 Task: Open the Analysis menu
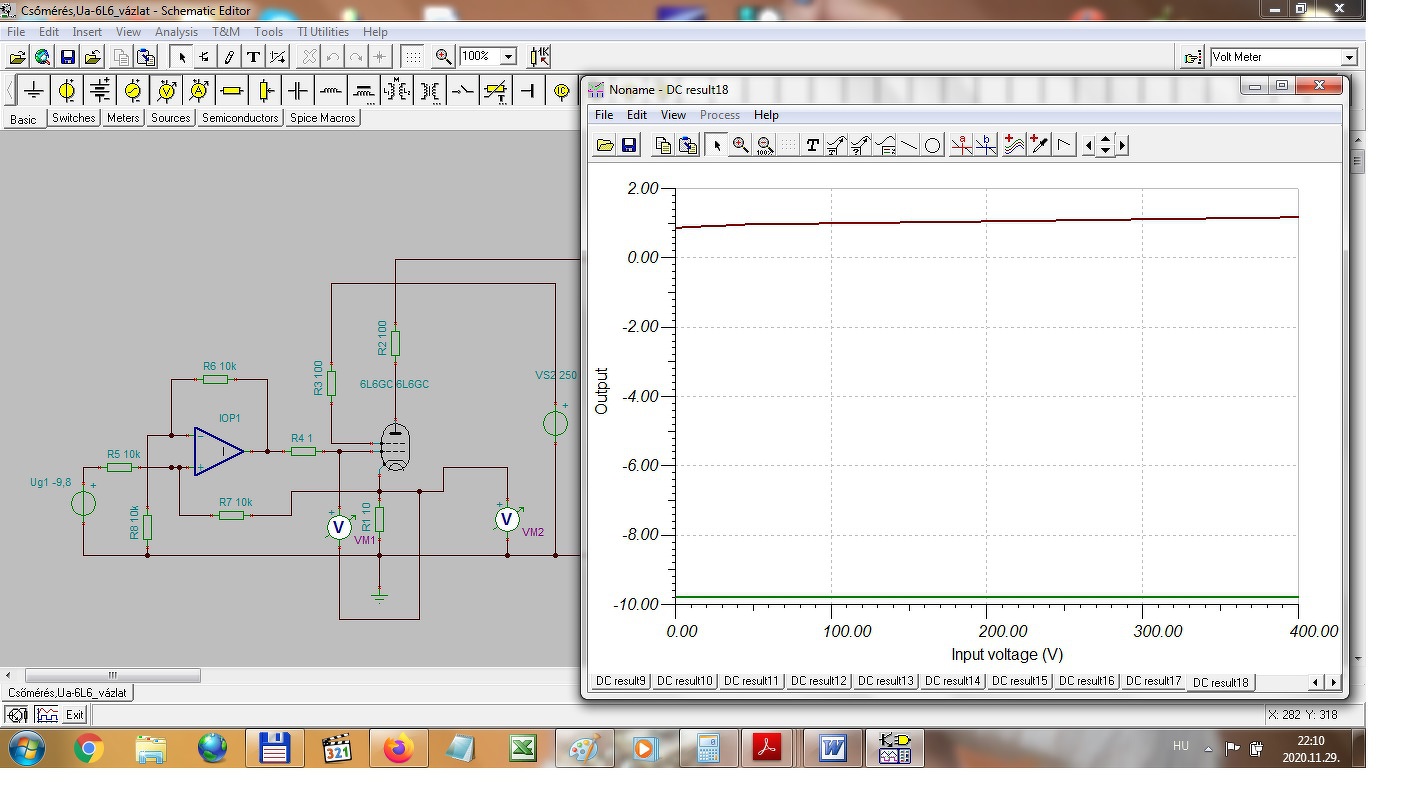176,32
